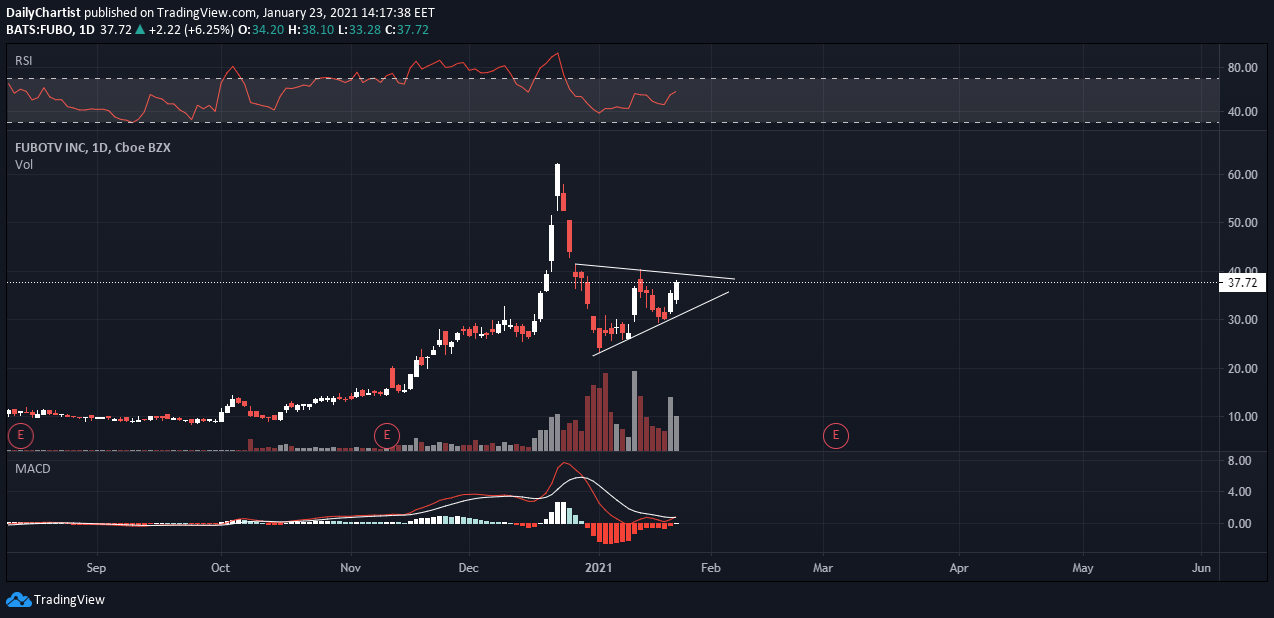Image resolution: width=1274 pixels, height=618 pixels.
Task: Click the BATS:FUBO symbol text in header
Action: coord(41,30)
